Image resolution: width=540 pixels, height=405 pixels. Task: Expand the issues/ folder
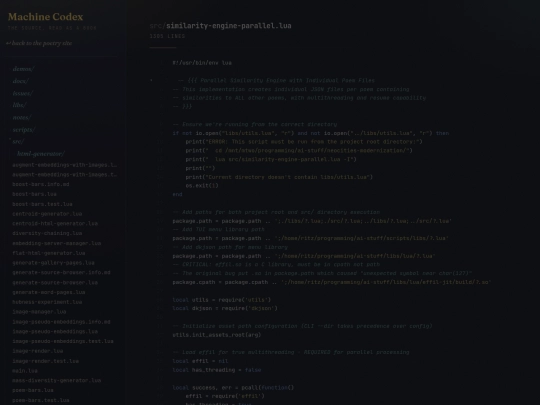(x=22, y=93)
